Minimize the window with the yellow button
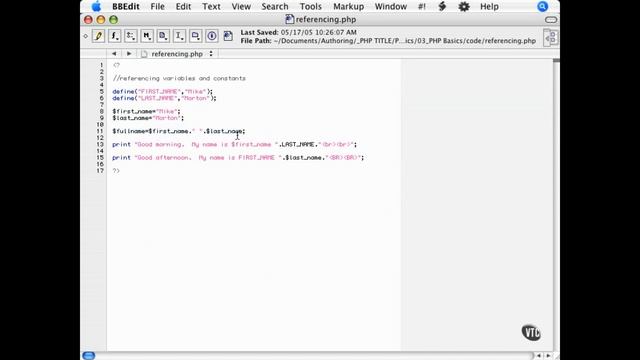640x360 pixels. point(101,20)
